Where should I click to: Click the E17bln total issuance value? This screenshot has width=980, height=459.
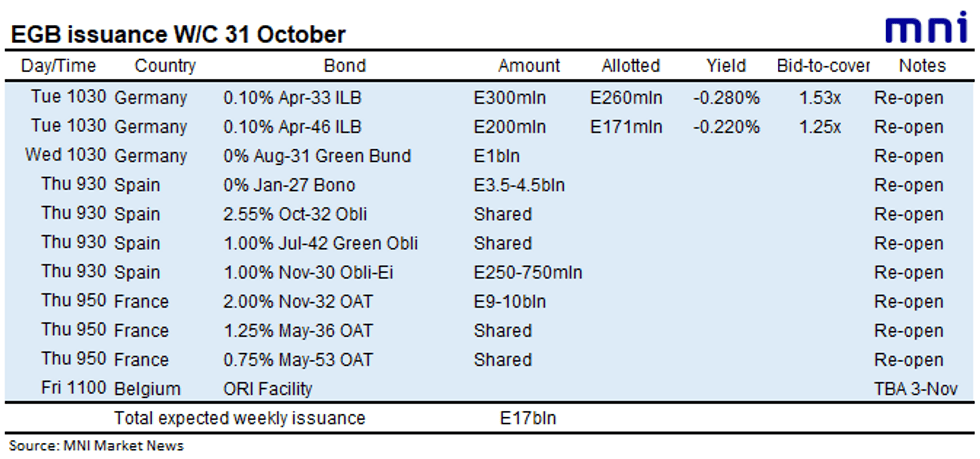[524, 418]
